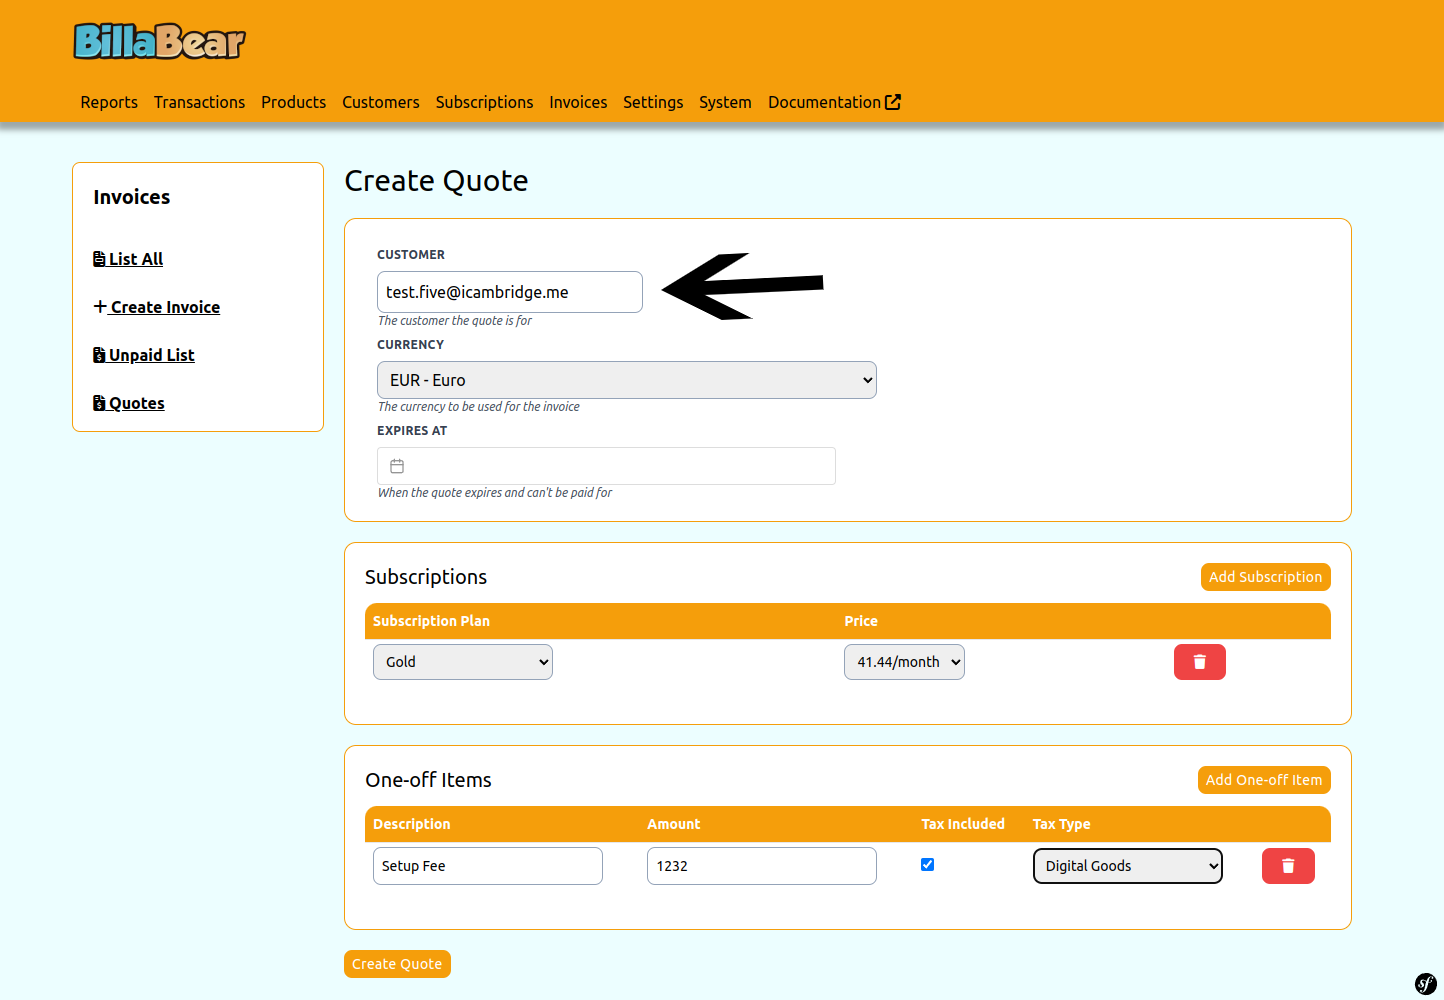
Task: Click the external link icon beside Documentation
Action: click(893, 102)
